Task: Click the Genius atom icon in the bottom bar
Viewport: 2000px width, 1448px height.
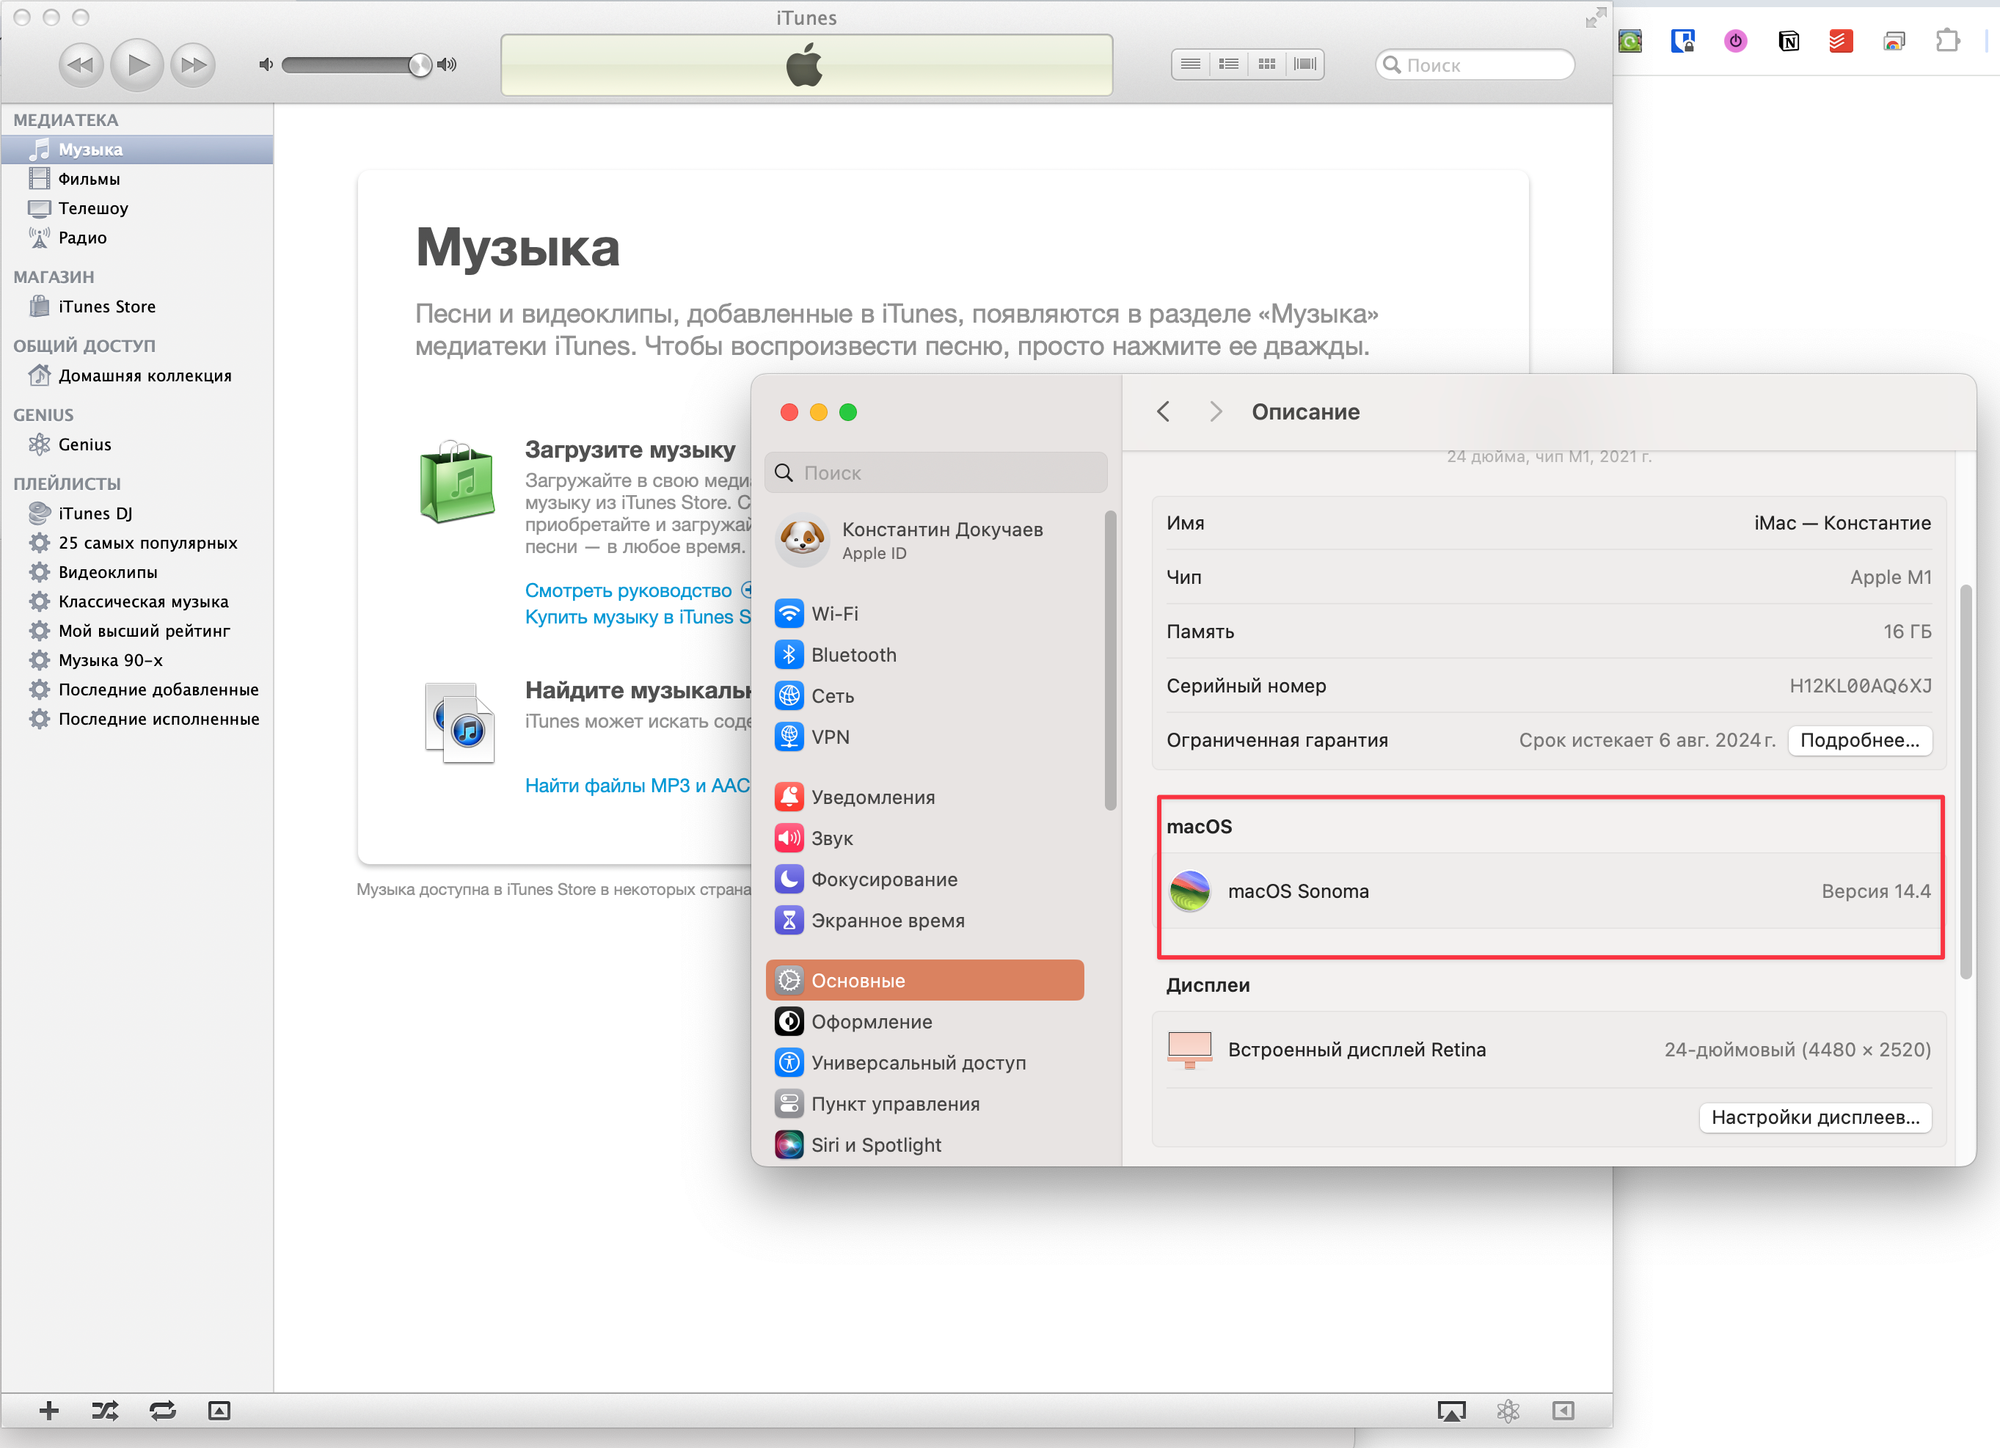Action: [1508, 1410]
